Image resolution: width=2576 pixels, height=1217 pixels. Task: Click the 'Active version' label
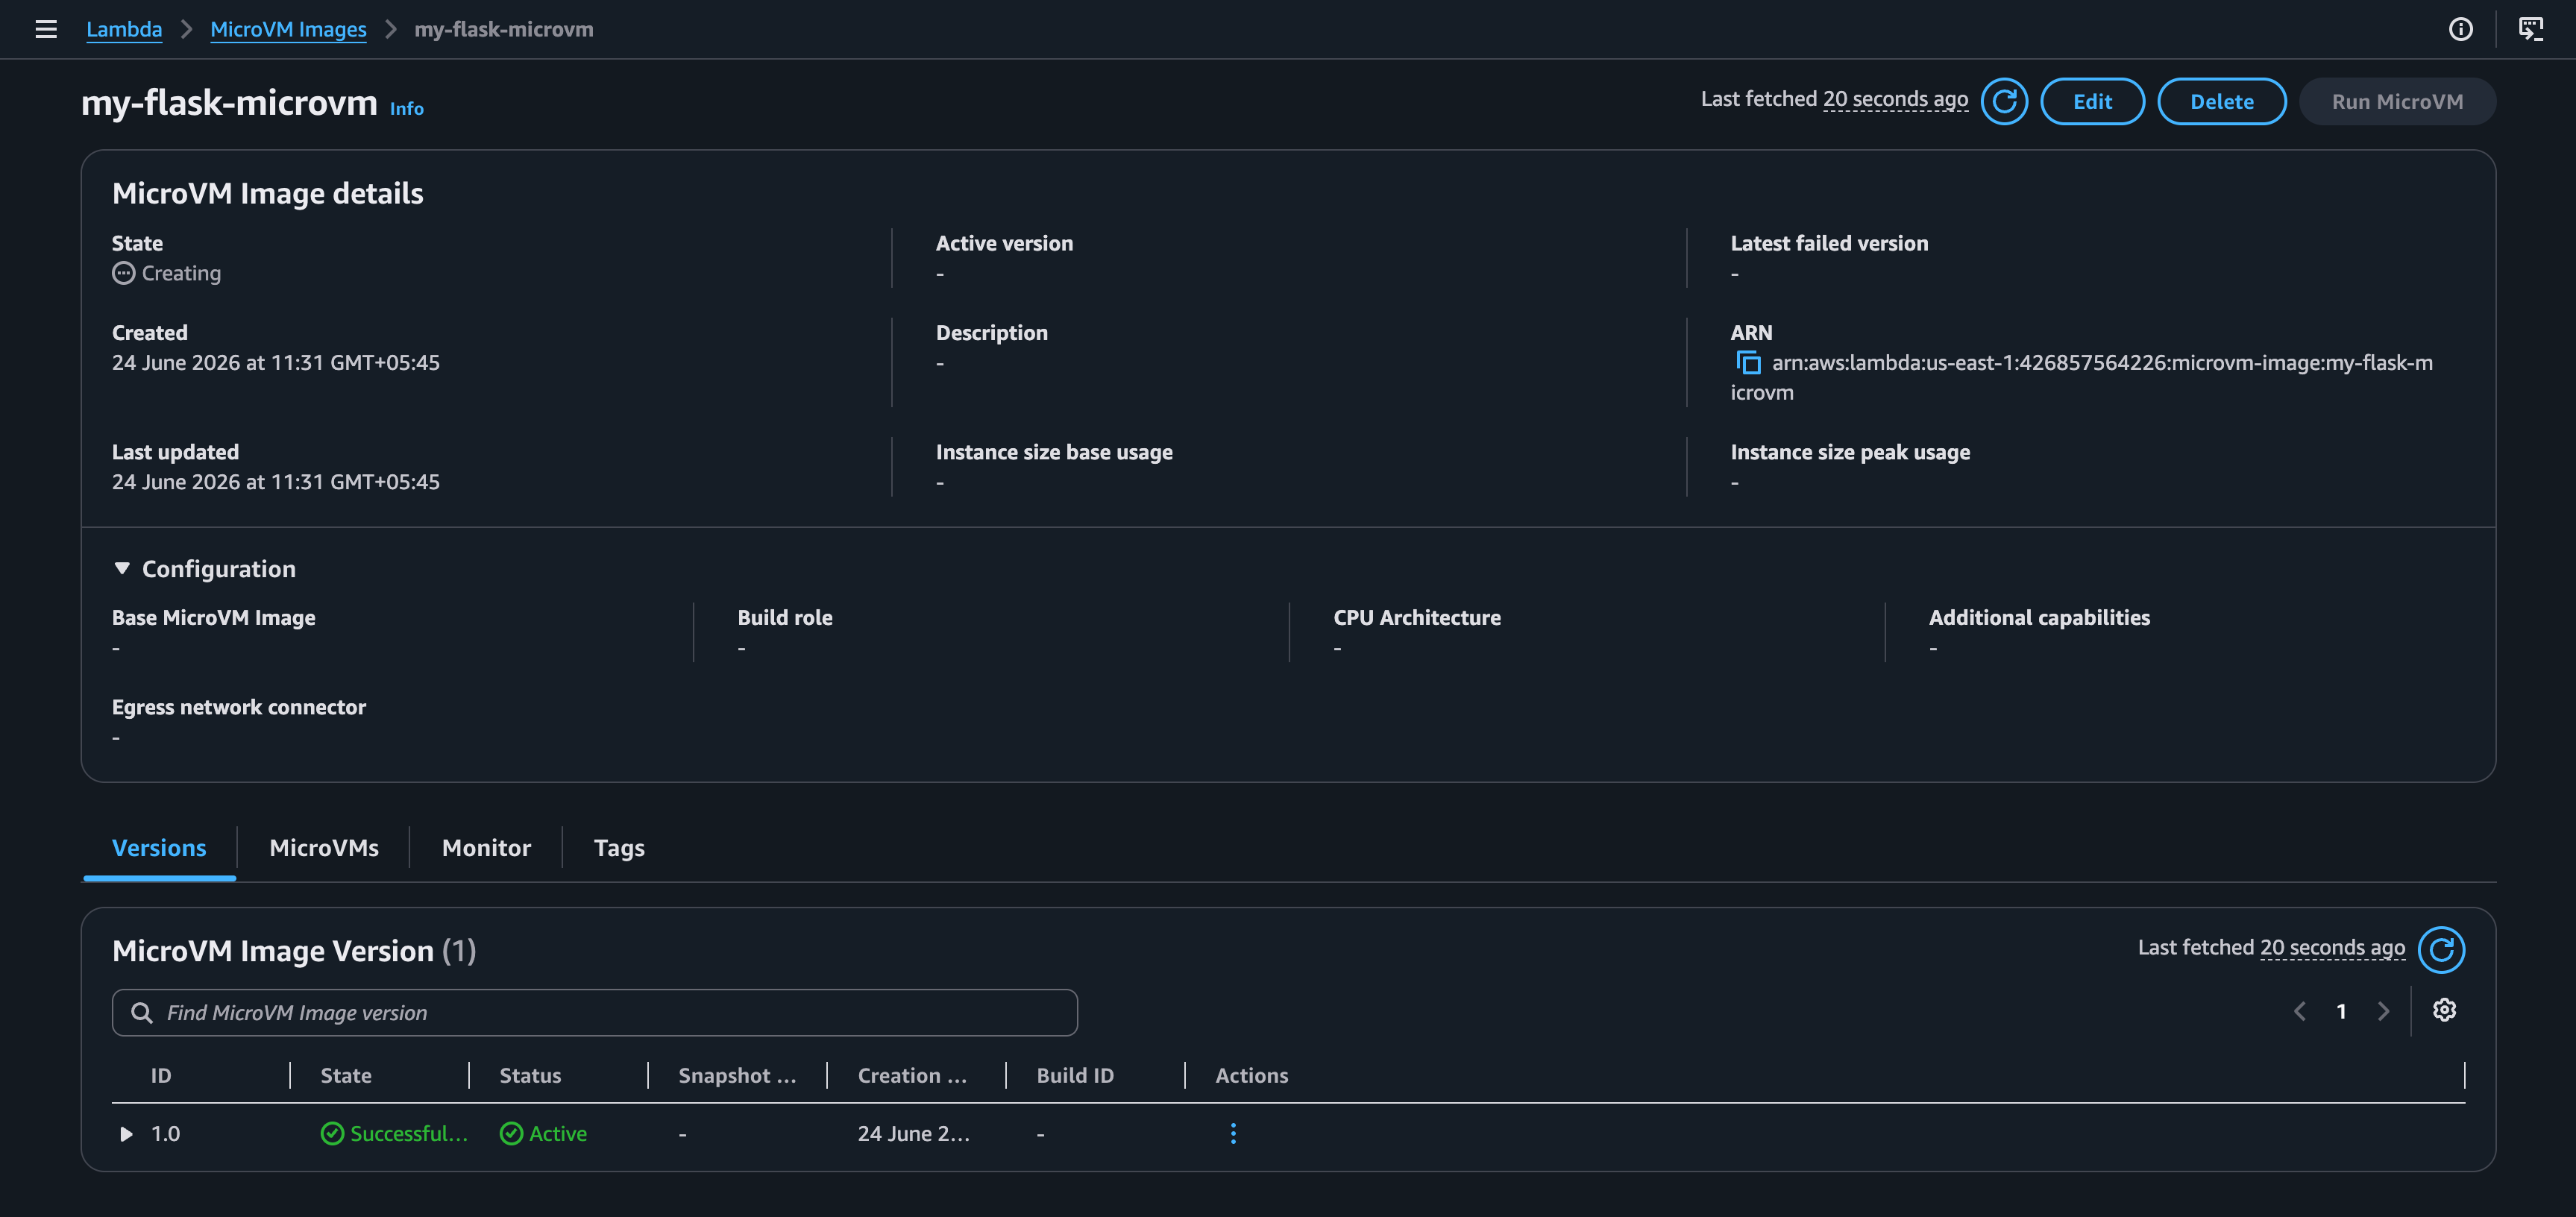coord(1004,243)
